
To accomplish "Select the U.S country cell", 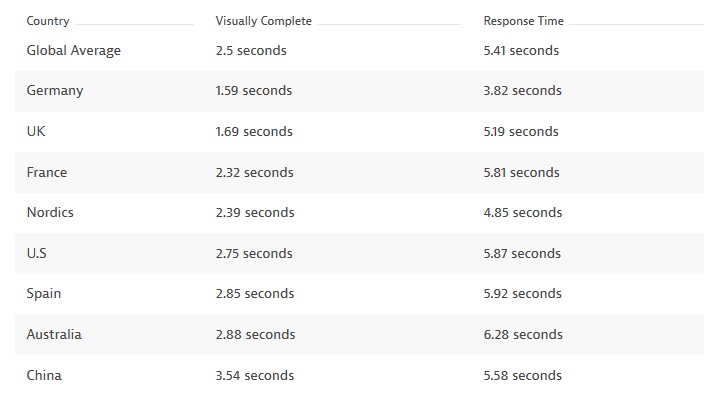I will tap(37, 253).
